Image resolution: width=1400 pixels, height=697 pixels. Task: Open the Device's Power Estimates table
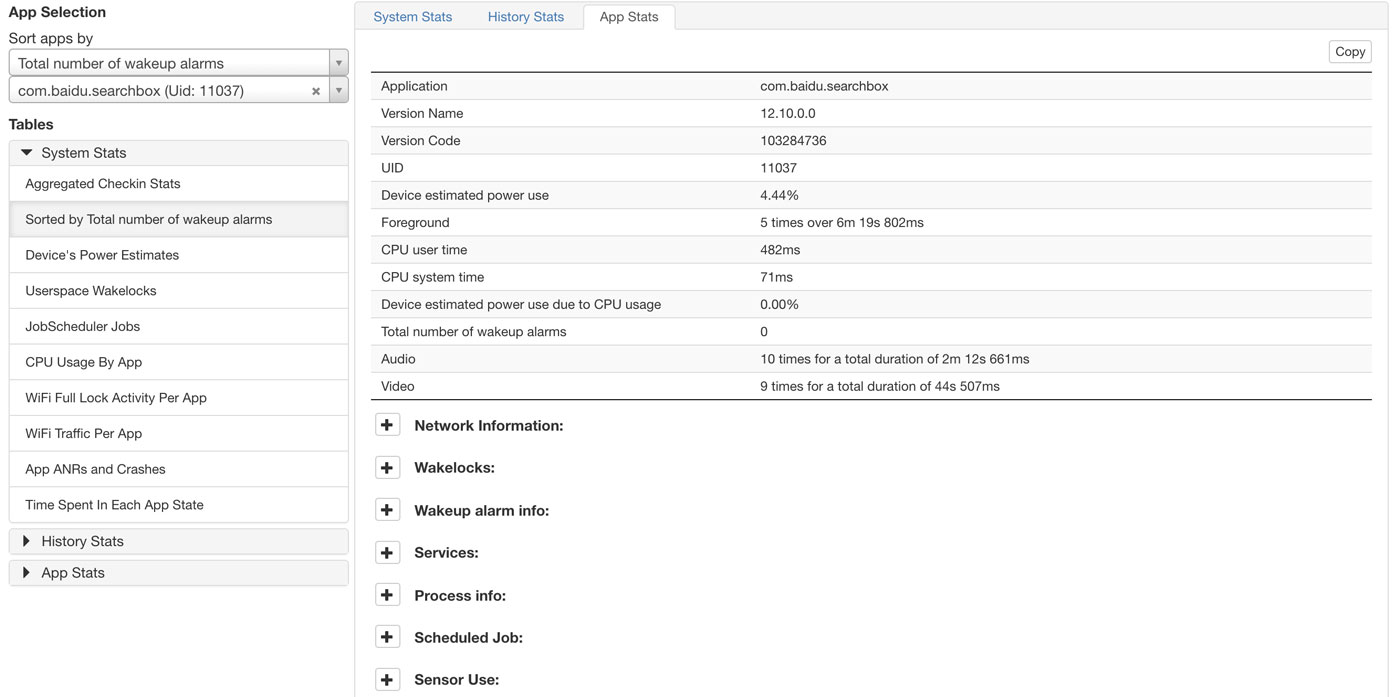coord(102,254)
